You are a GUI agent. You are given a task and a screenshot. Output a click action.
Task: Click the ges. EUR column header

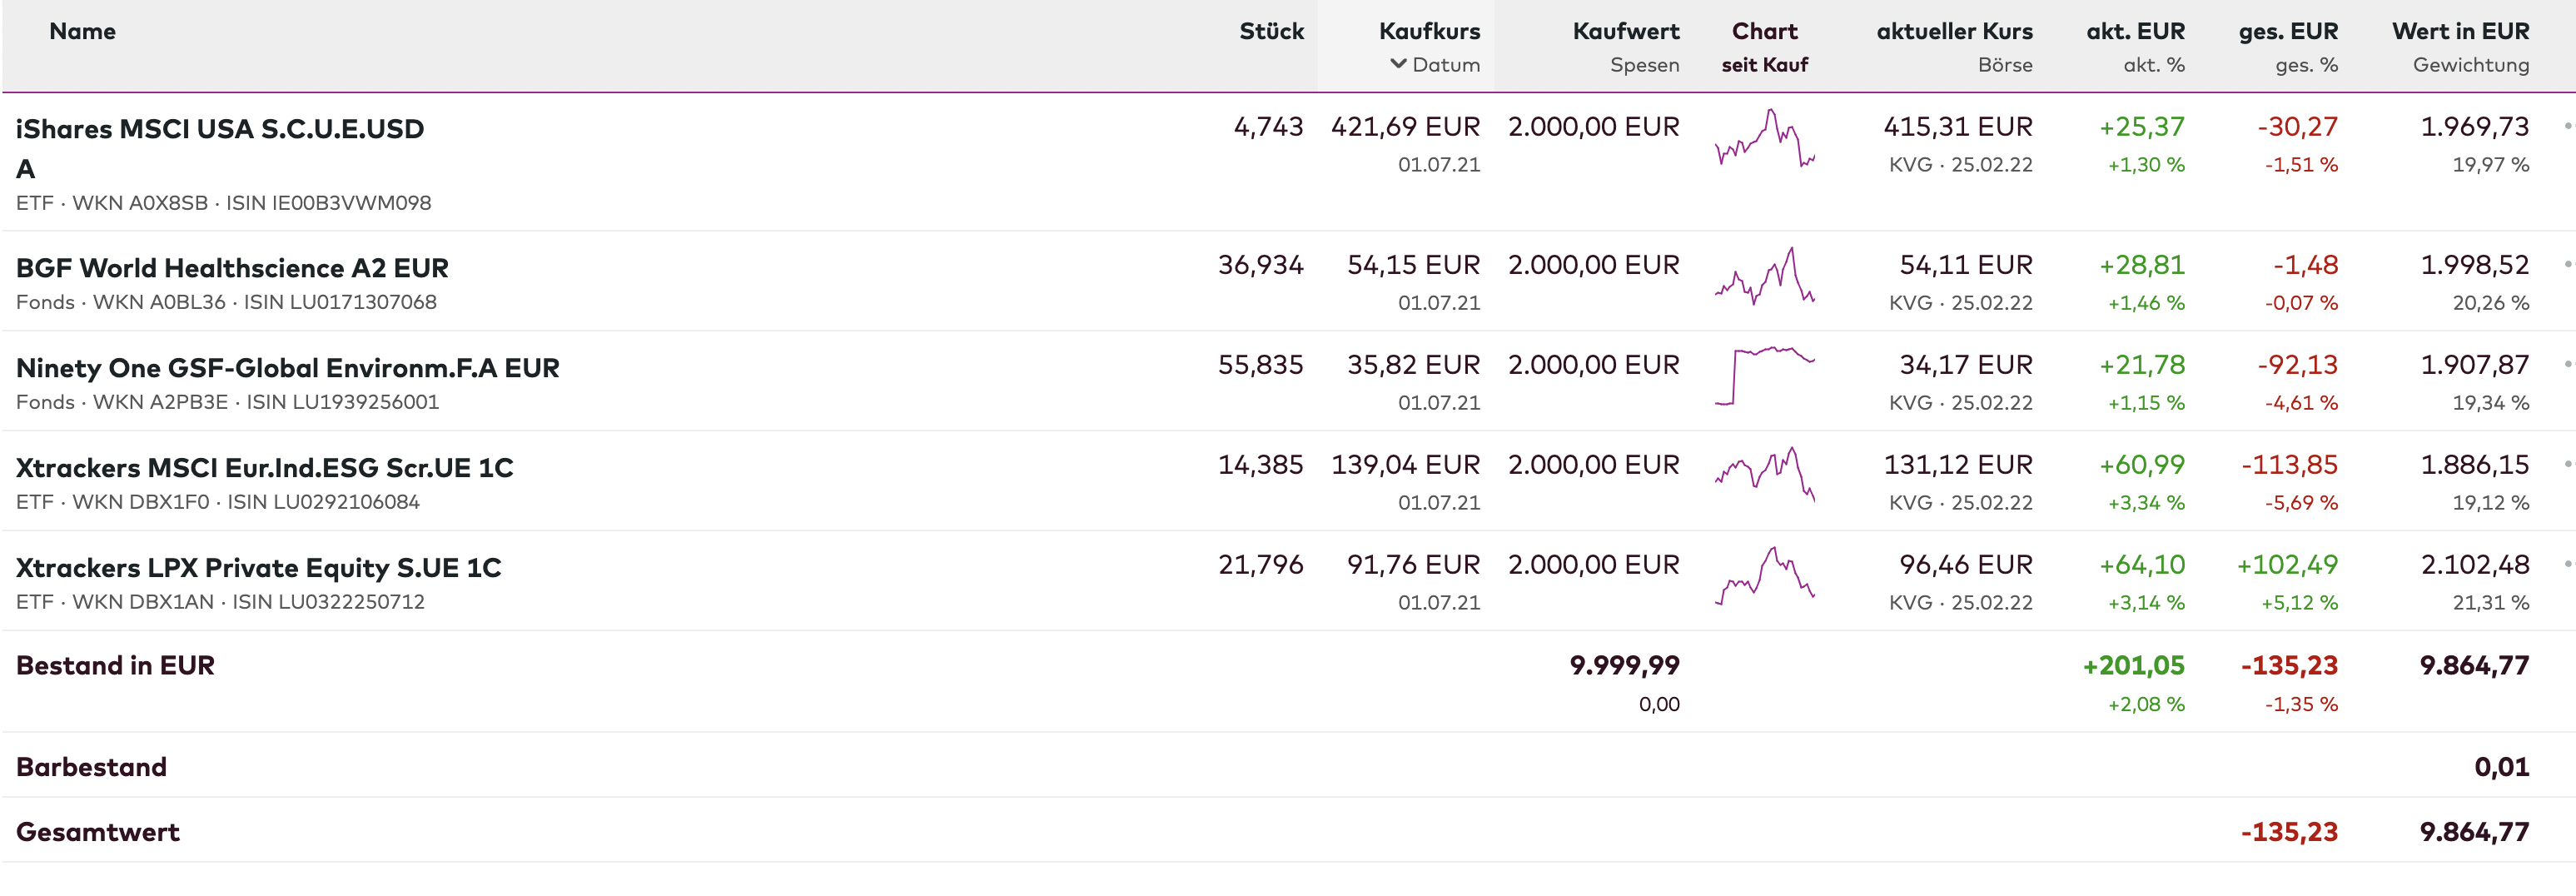click(2288, 31)
